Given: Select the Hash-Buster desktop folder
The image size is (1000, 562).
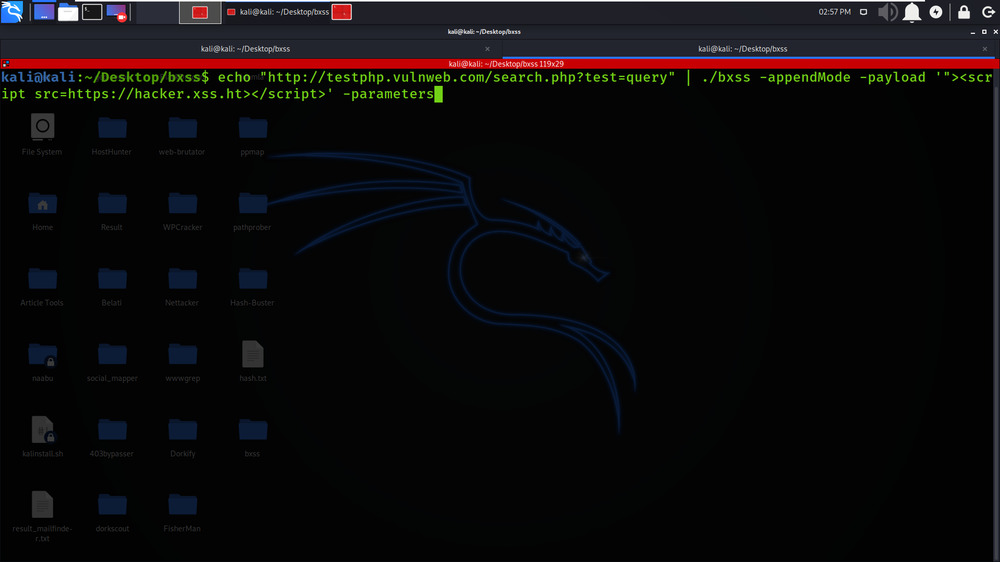Looking at the screenshot, I should coord(253,286).
